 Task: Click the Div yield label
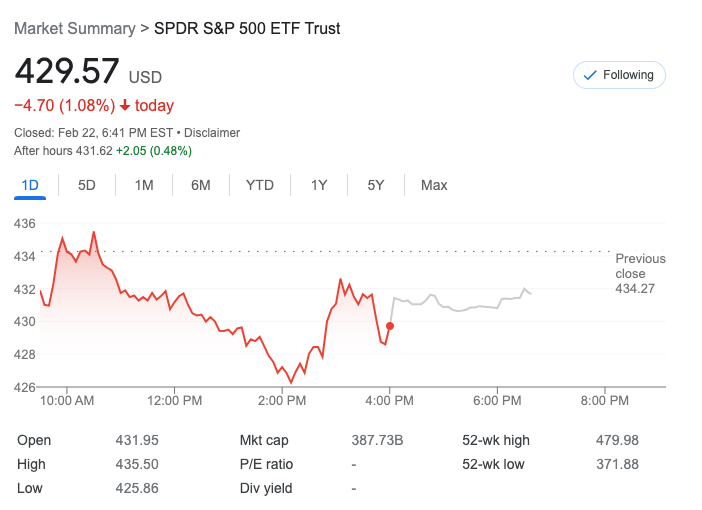coord(263,488)
